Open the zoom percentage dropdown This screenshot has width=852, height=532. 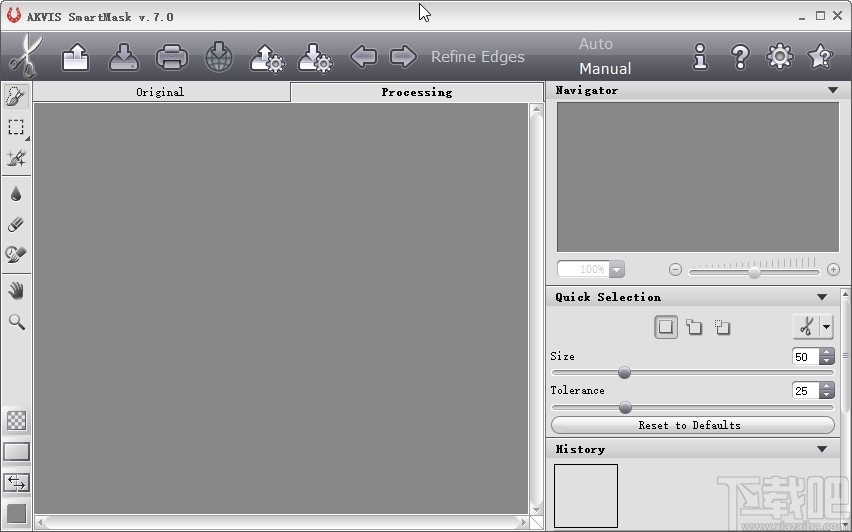617,270
